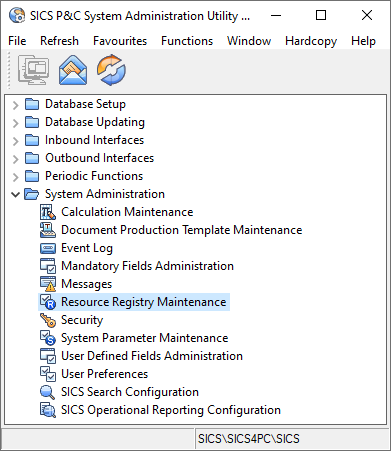Select Resource Registry Maintenance text
Image resolution: width=391 pixels, height=451 pixels.
[x=144, y=302]
